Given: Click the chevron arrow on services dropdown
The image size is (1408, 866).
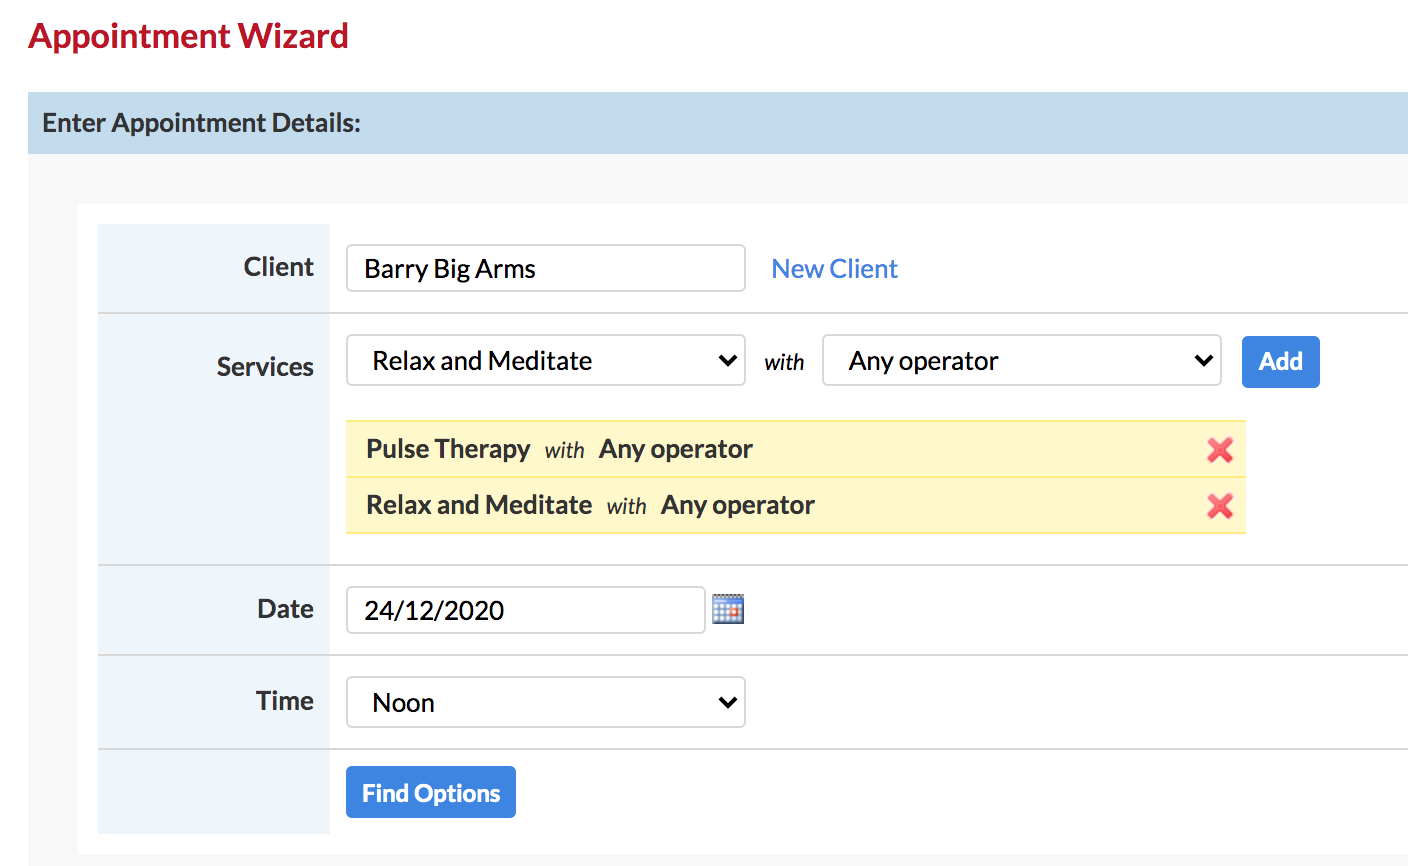Looking at the screenshot, I should [728, 361].
